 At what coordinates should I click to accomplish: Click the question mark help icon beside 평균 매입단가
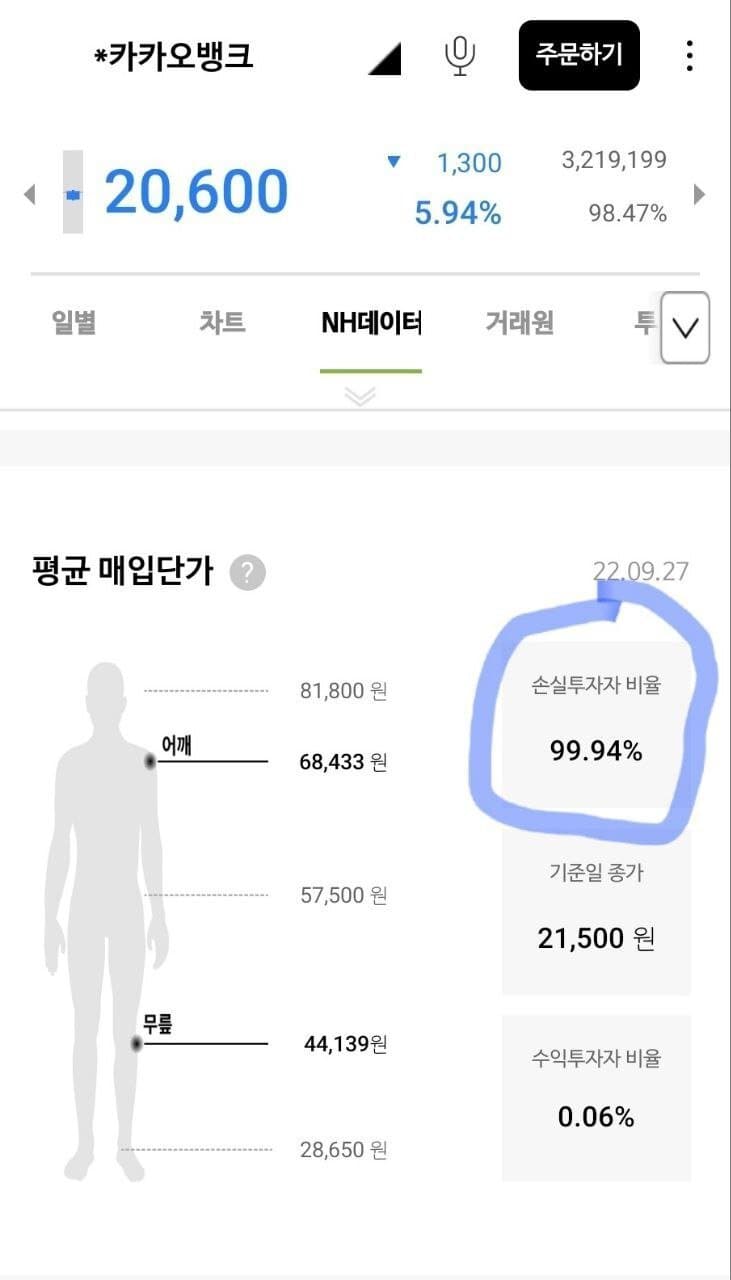(247, 574)
